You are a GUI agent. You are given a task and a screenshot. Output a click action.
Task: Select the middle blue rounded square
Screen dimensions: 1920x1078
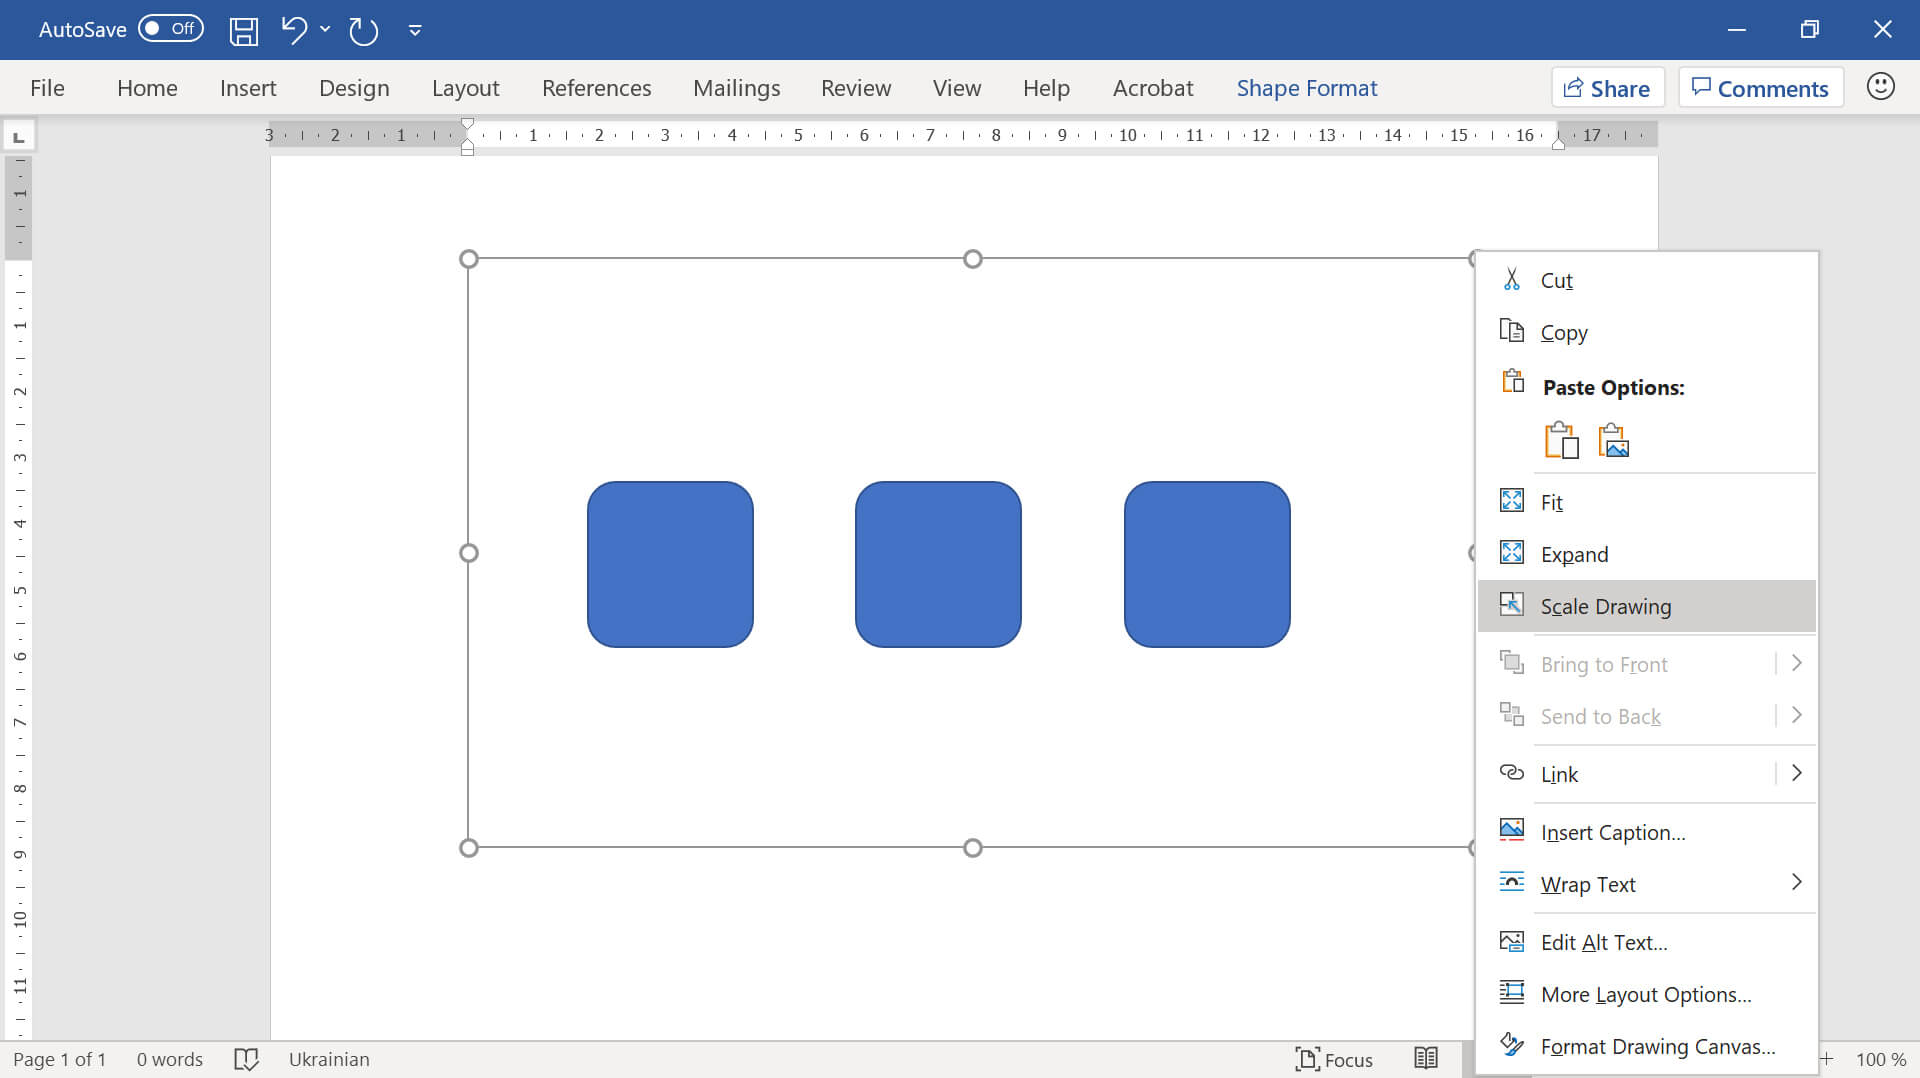[938, 564]
